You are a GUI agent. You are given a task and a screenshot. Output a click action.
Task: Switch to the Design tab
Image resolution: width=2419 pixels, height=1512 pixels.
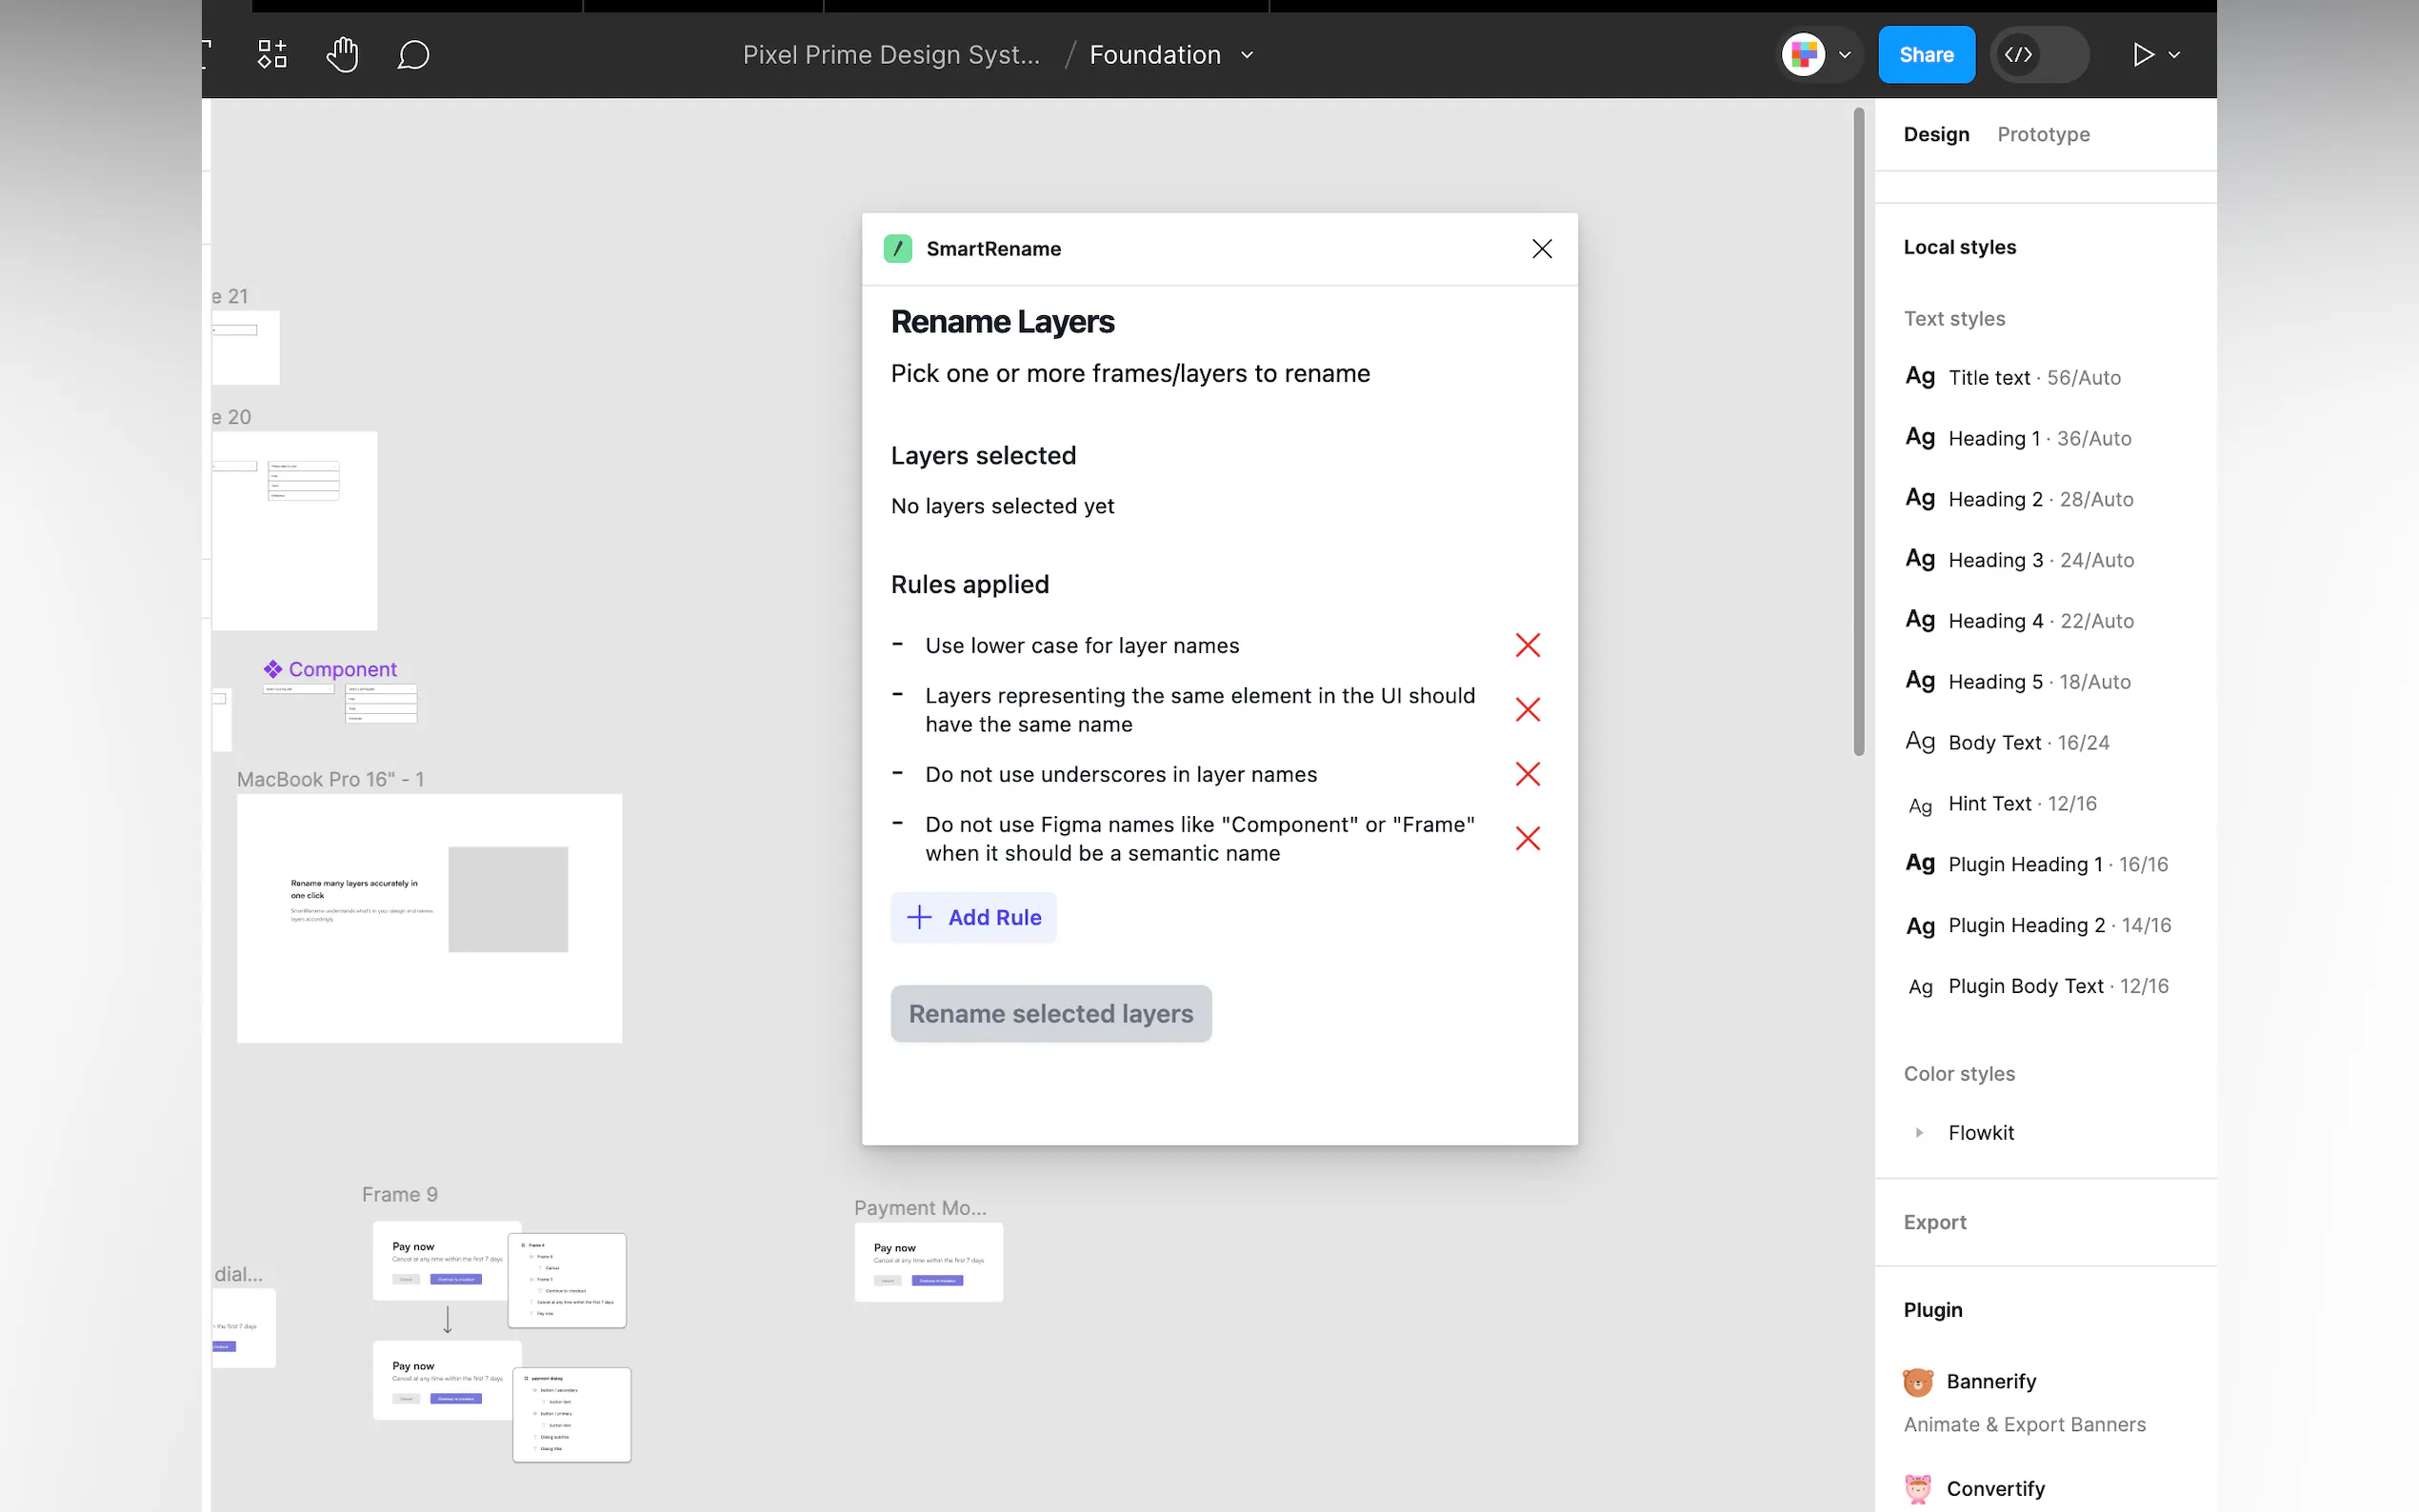(x=1936, y=134)
